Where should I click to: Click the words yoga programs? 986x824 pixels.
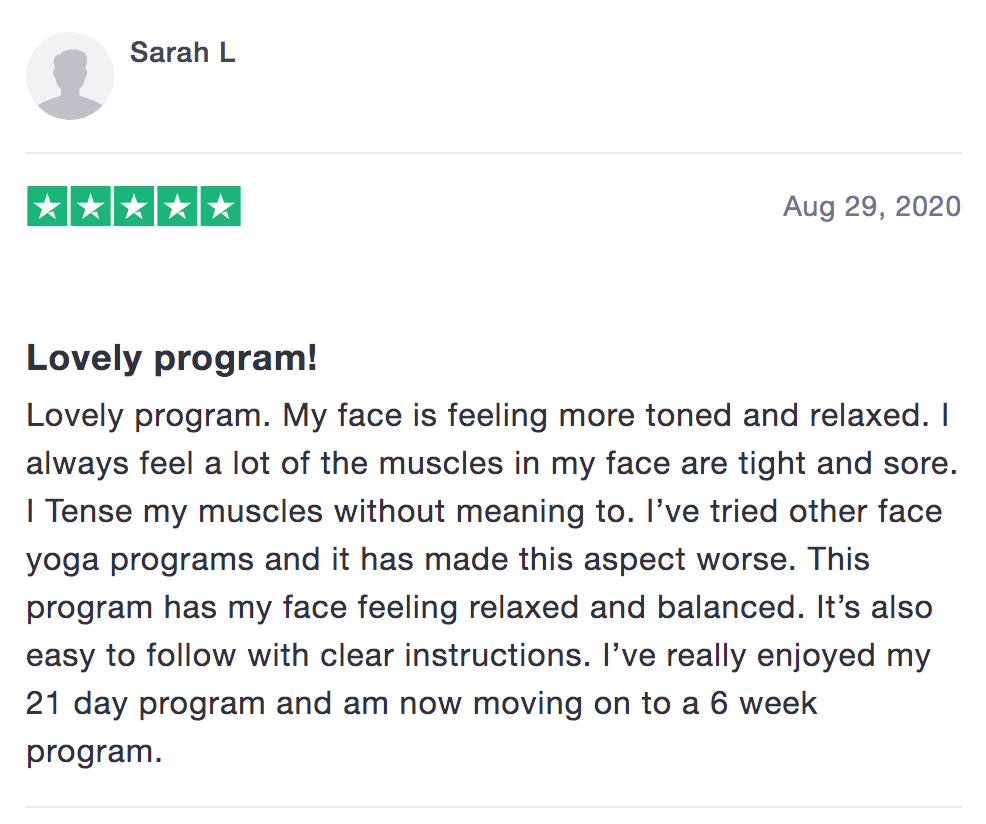[140, 560]
